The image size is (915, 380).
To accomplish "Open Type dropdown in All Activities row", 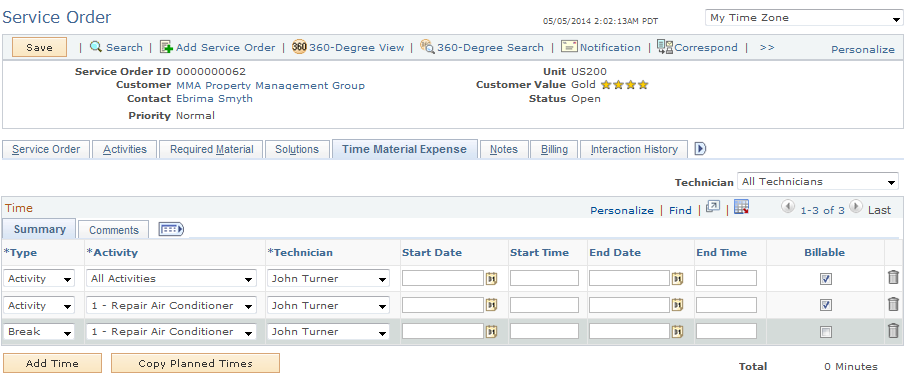I will pos(39,278).
